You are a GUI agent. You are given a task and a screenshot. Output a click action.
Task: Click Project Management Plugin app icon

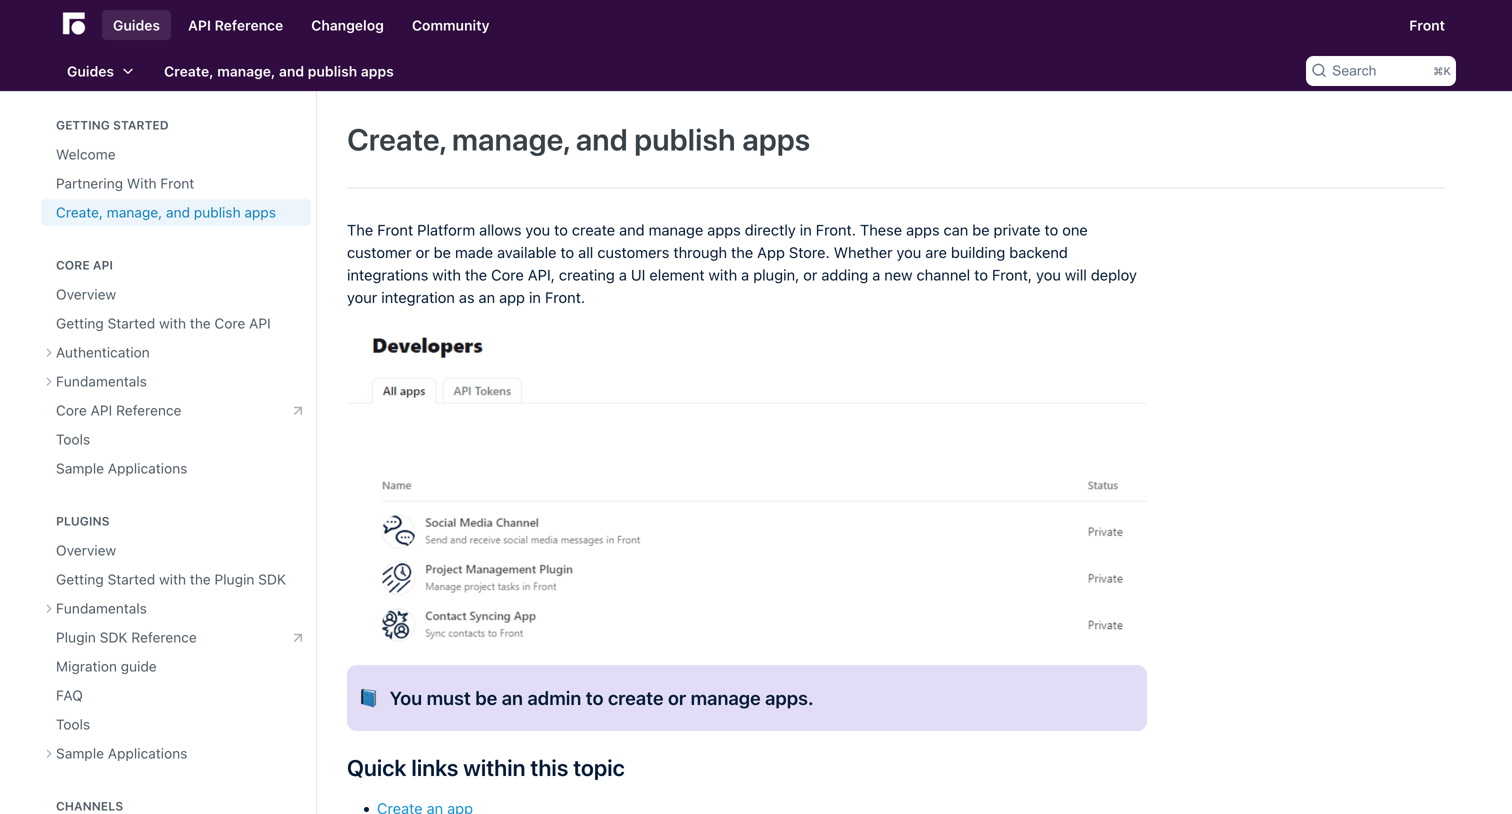click(x=397, y=578)
